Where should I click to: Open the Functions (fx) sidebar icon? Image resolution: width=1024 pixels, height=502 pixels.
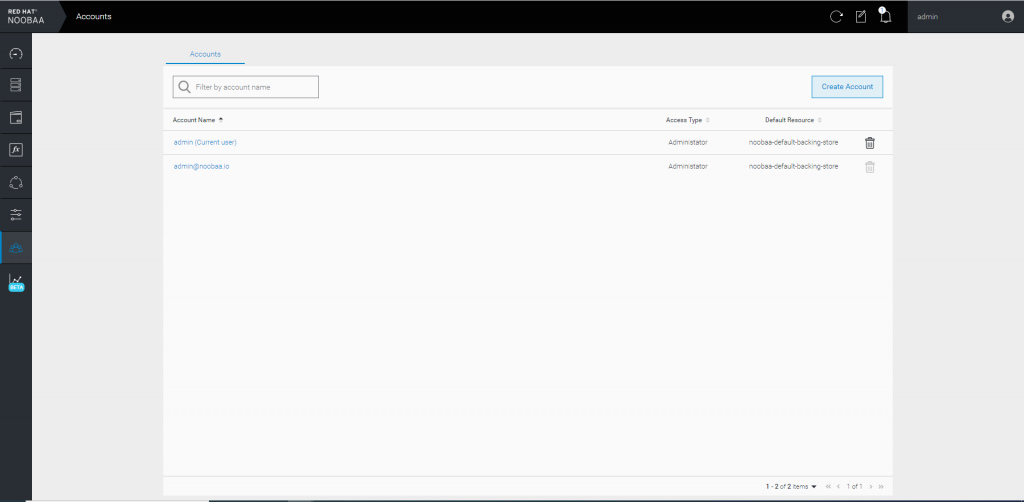(x=16, y=149)
